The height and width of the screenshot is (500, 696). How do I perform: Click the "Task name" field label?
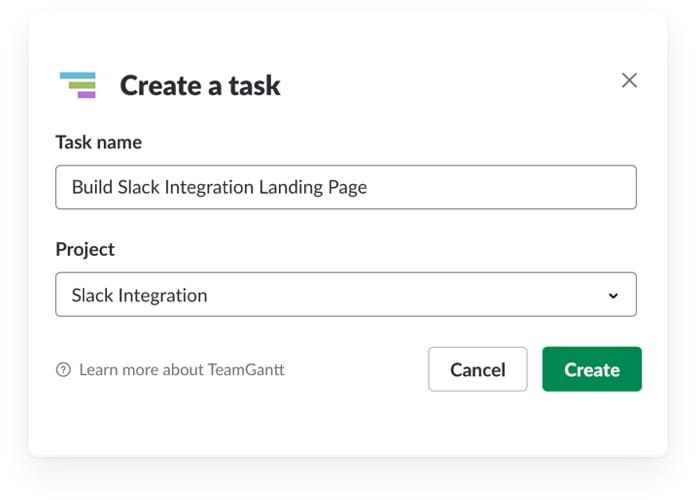99,142
